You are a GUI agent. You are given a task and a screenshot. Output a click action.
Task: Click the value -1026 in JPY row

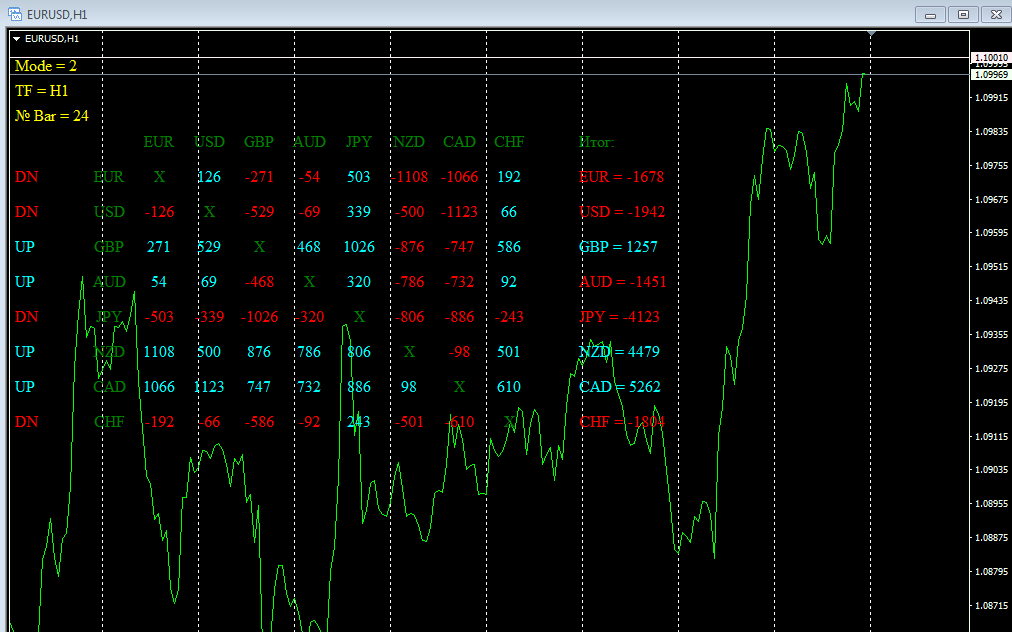coord(259,317)
